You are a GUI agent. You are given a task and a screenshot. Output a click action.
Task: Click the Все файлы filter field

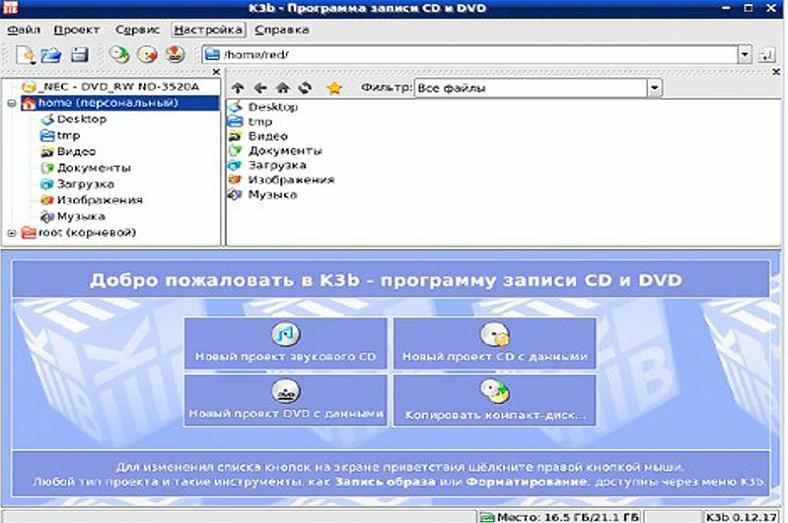click(x=531, y=88)
